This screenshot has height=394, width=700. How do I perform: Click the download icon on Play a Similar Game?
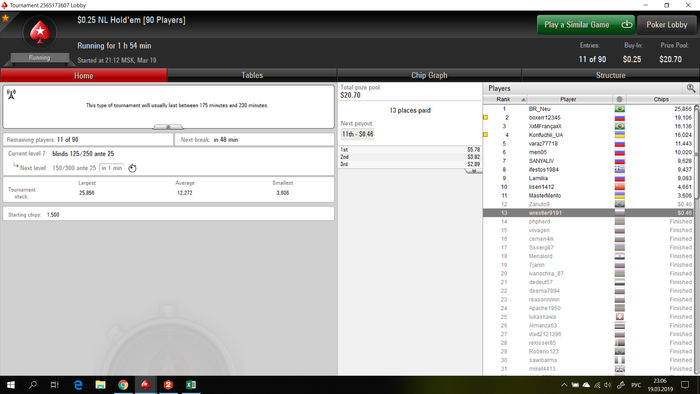click(627, 25)
